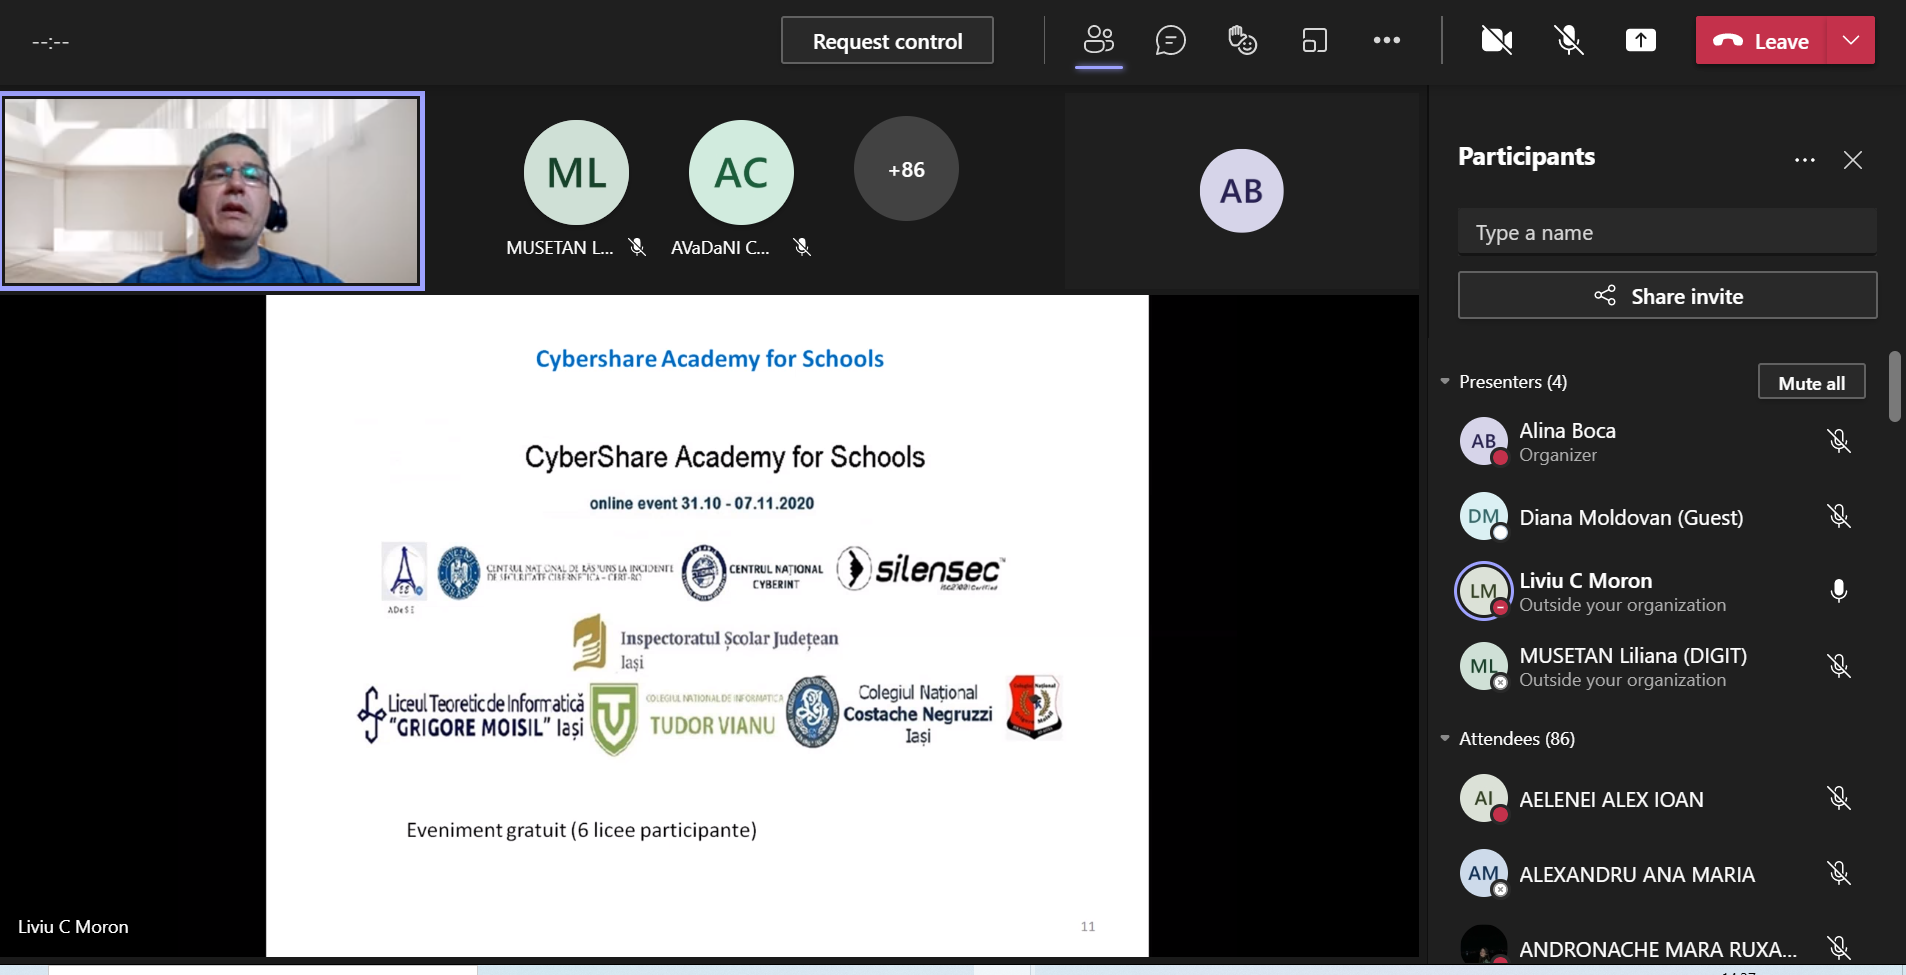Image resolution: width=1906 pixels, height=975 pixels.
Task: Show the +86 additional participants bubble
Action: coord(906,170)
